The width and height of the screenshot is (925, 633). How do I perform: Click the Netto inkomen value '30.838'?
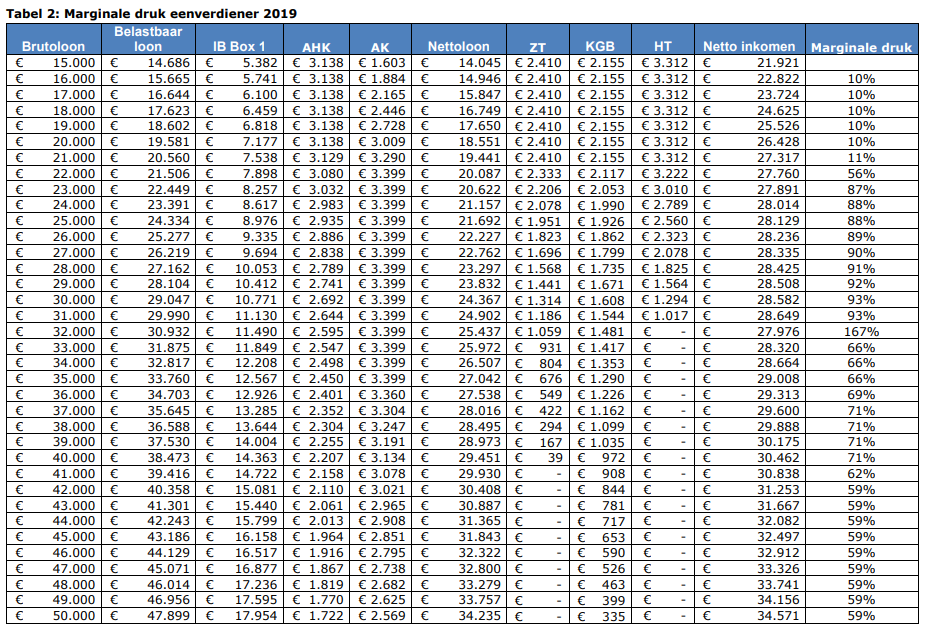click(x=778, y=474)
